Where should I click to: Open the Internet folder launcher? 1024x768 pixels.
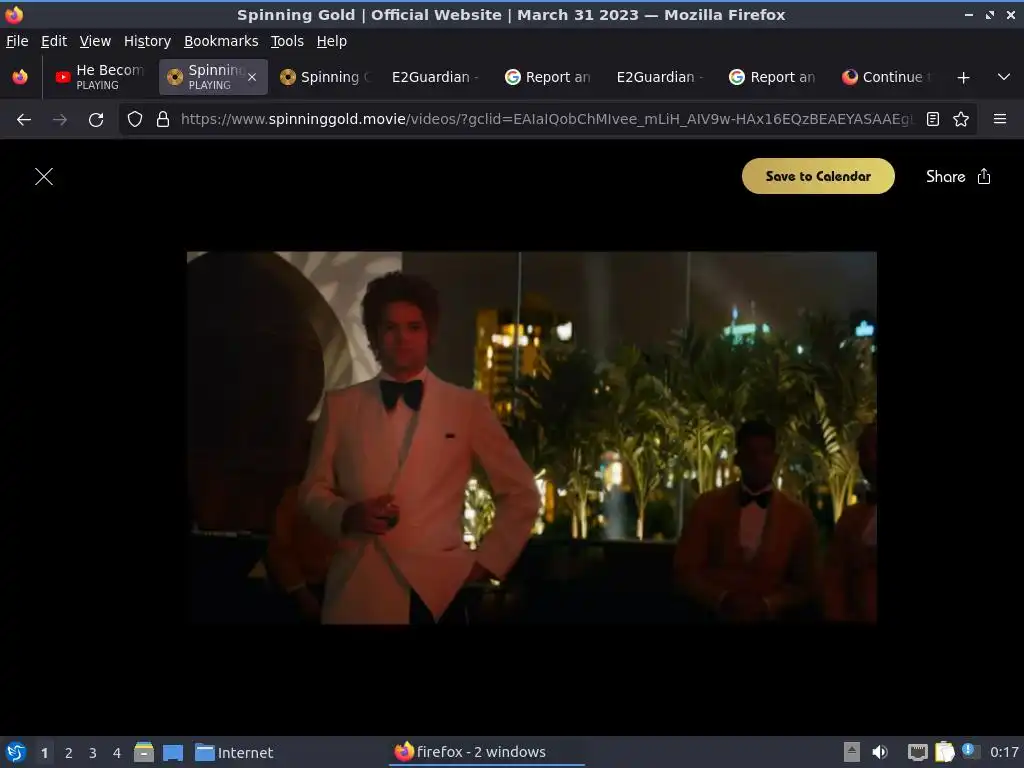pos(234,752)
